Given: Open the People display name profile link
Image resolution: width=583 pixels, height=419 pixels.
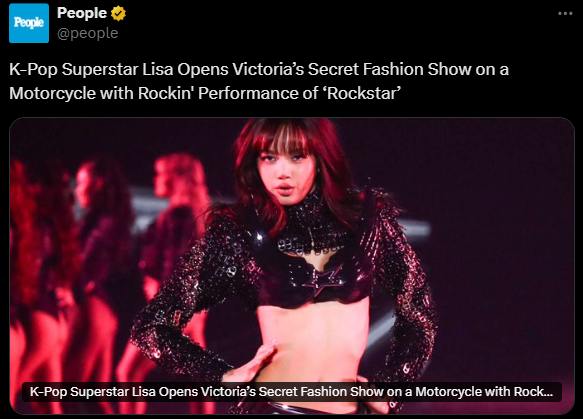Looking at the screenshot, I should tap(82, 13).
